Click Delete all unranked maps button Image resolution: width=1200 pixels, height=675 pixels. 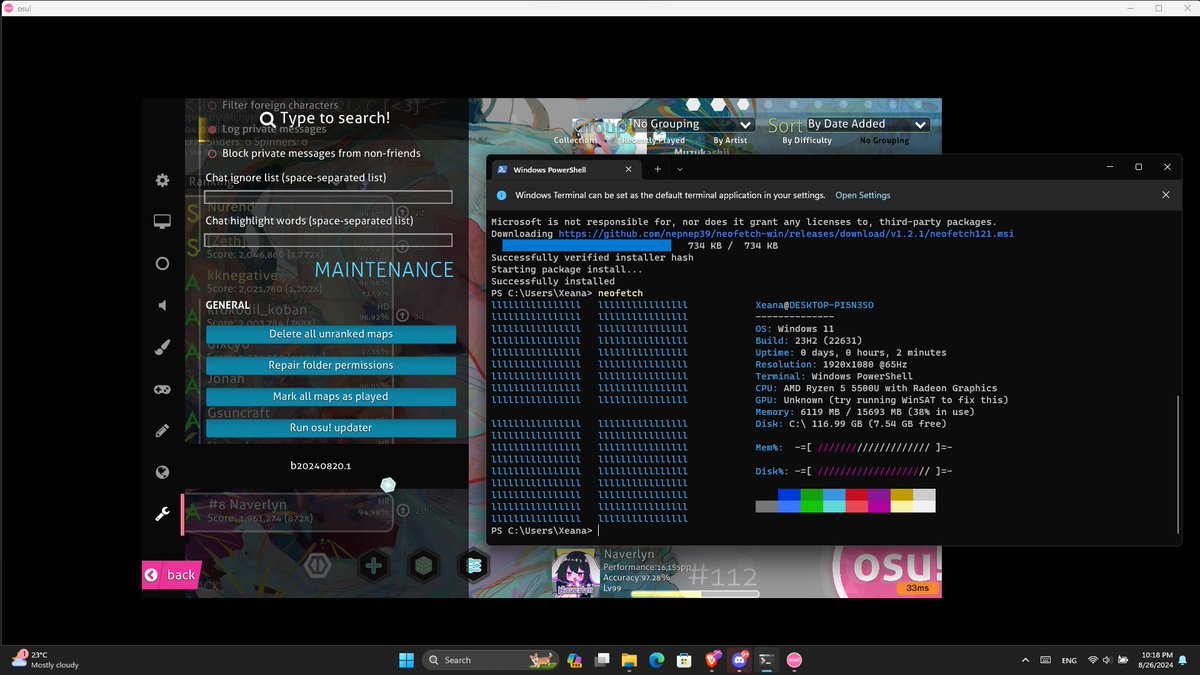click(331, 334)
